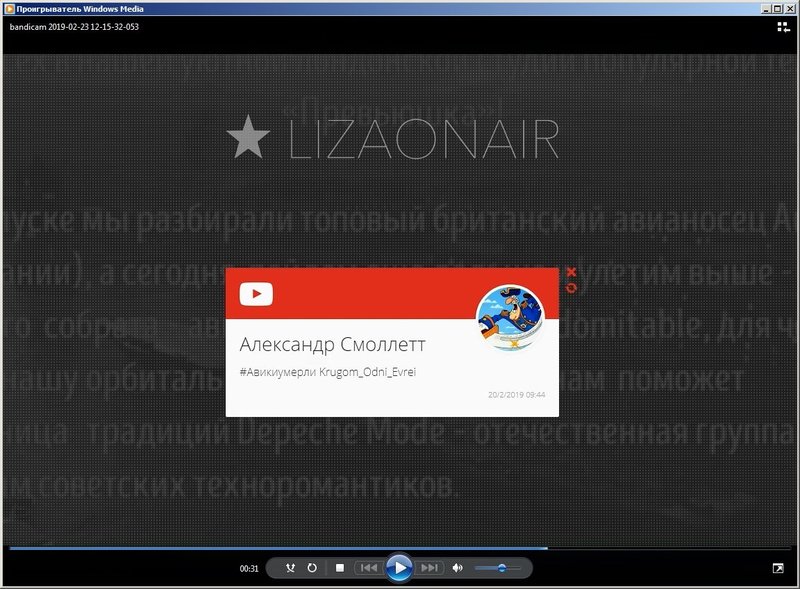Turn on shuffle playback
Screen dimensions: 800x589
point(290,568)
